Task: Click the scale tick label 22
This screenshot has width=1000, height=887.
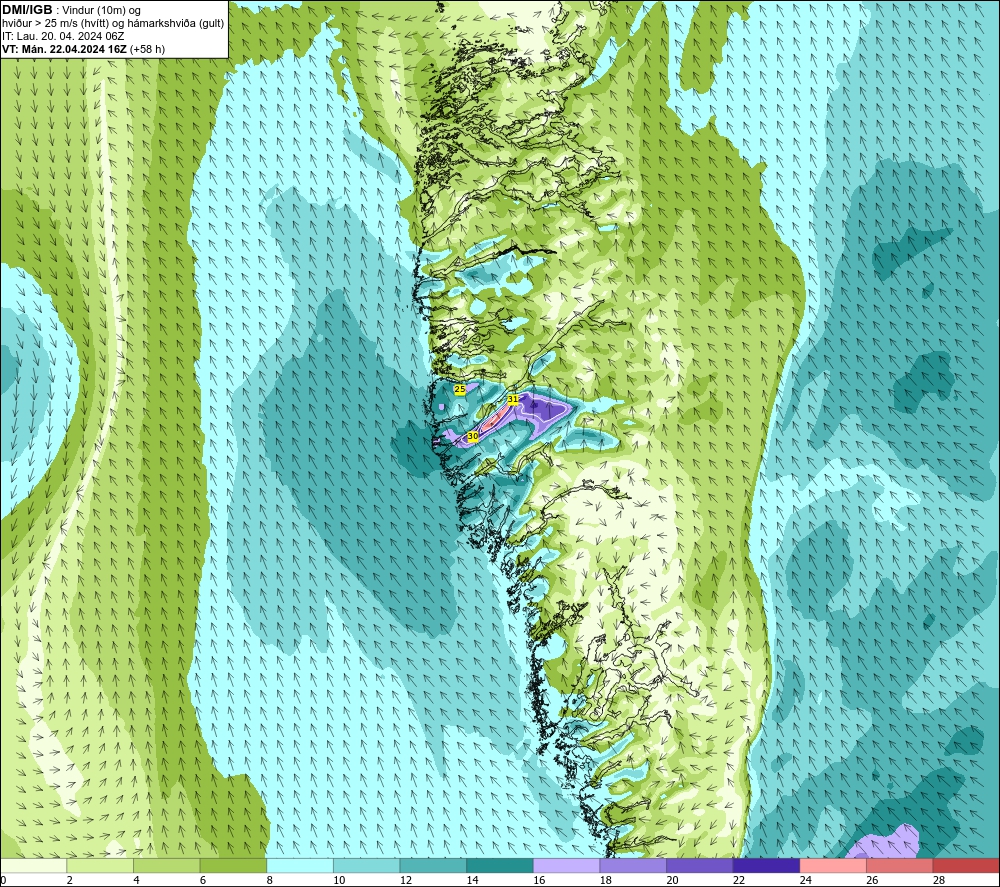Action: pos(739,881)
